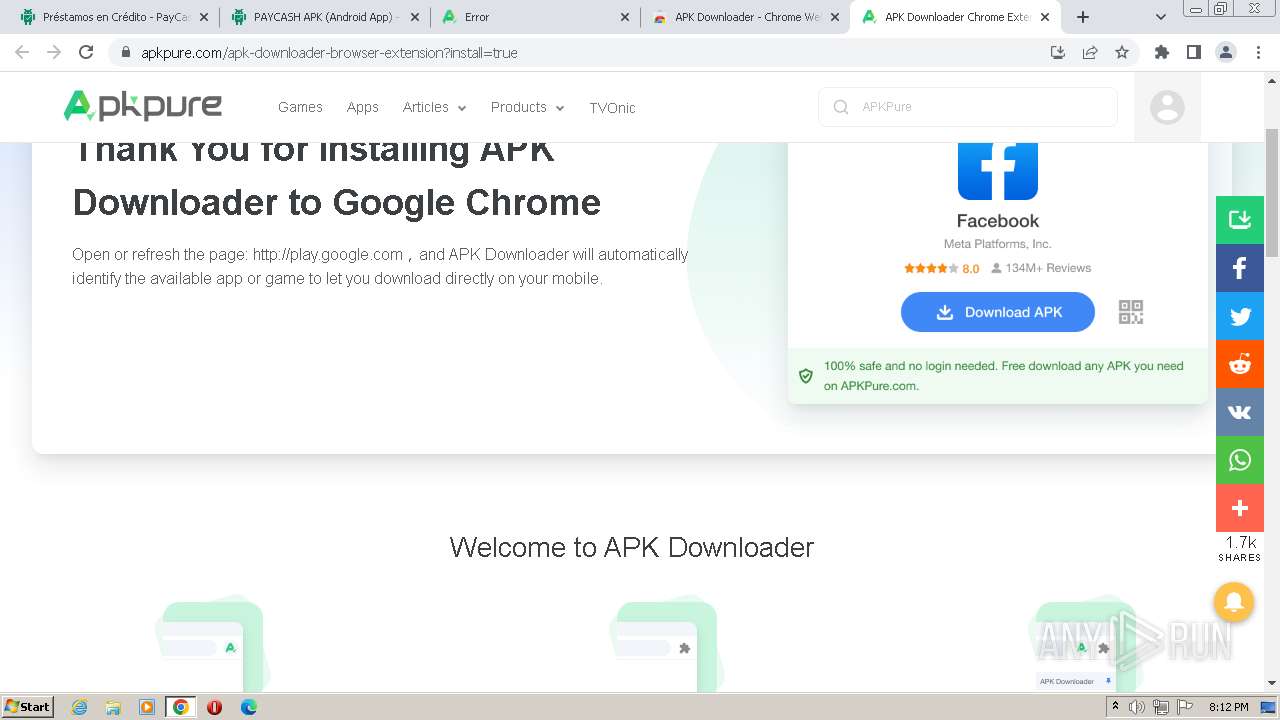This screenshot has width=1280, height=720.
Task: Click the APKPure logo
Action: point(143,106)
